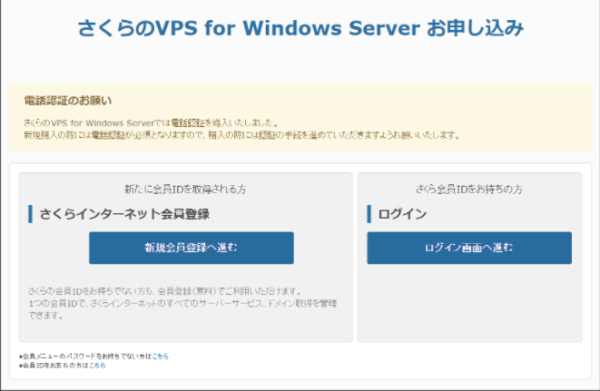
Task: Click the 電話認証のお願い notice heading
Action: pyautogui.click(x=68, y=101)
